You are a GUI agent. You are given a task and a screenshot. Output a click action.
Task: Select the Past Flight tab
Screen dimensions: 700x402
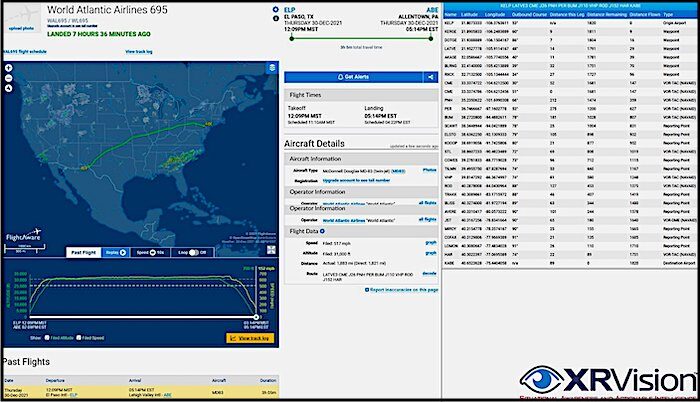(83, 252)
